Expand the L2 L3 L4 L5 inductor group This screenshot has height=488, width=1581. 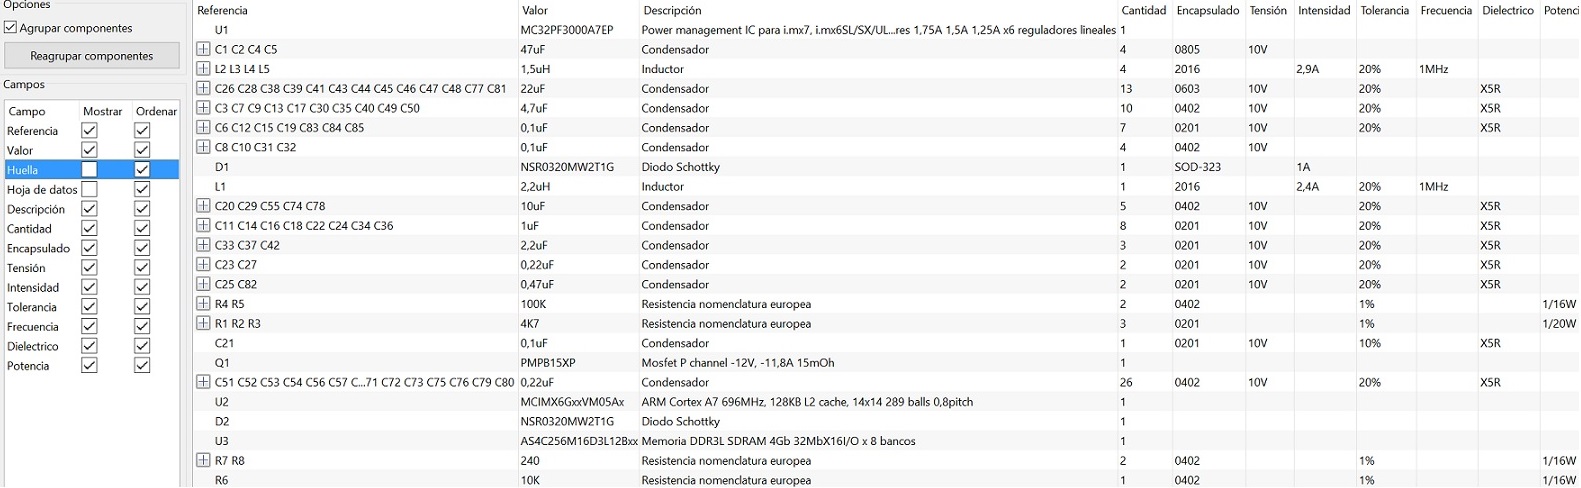203,69
